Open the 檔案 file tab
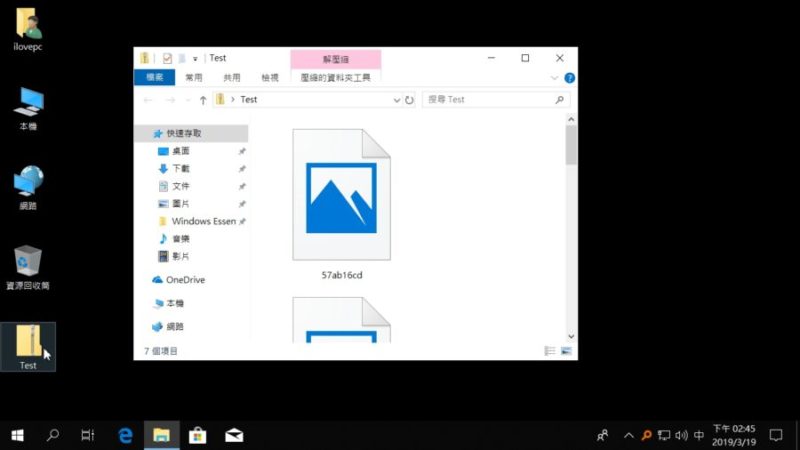 [x=155, y=78]
